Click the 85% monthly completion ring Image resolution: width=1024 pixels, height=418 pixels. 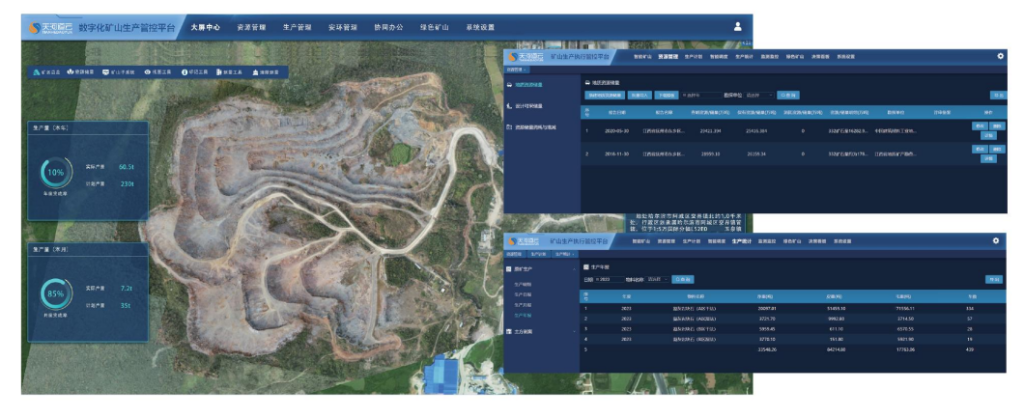(x=56, y=294)
